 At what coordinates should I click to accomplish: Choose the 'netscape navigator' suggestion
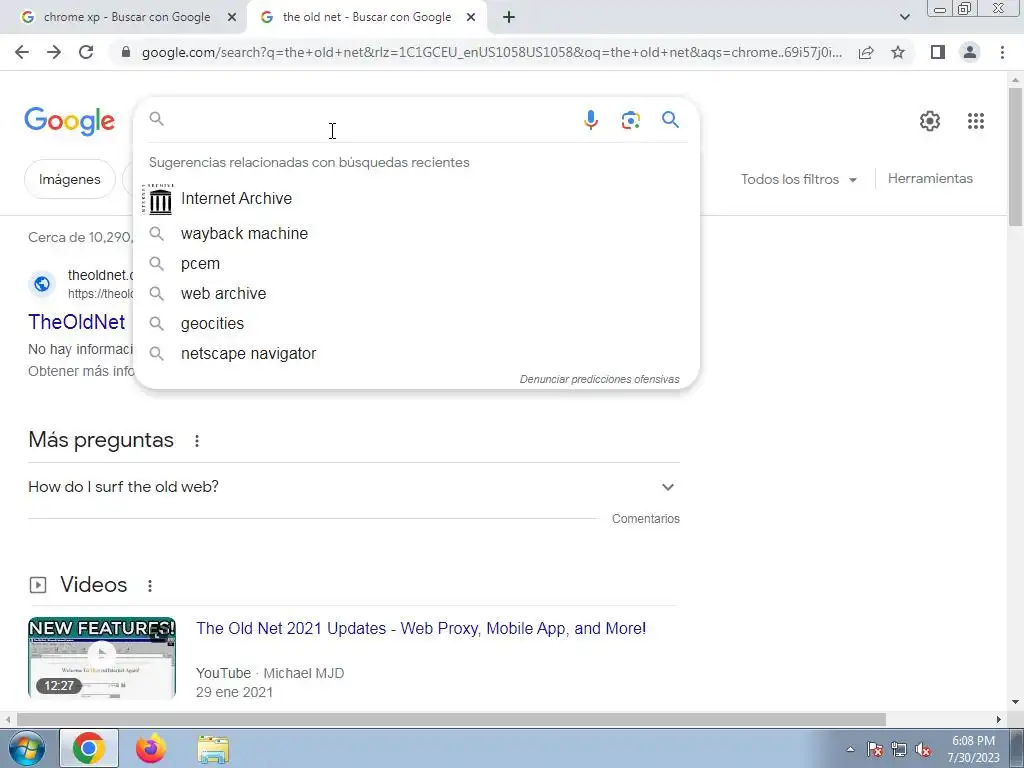pyautogui.click(x=416, y=353)
